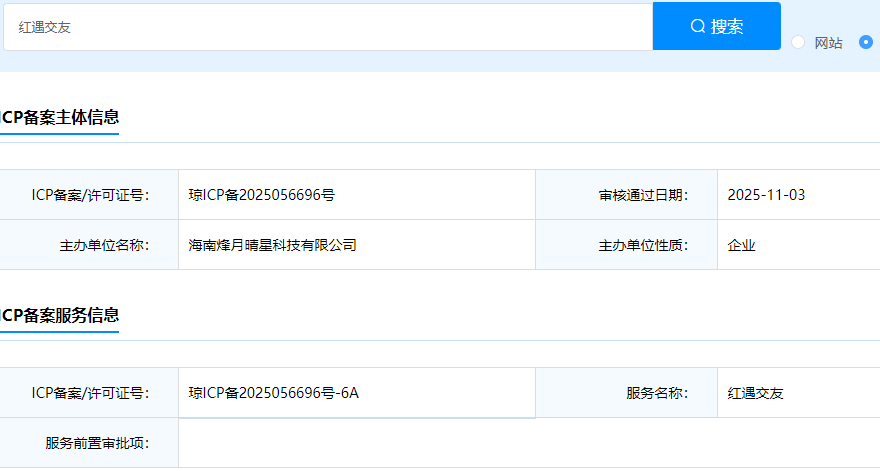This screenshot has height=471, width=880.
Task: Click the 审核通过日期 label
Action: (x=643, y=195)
